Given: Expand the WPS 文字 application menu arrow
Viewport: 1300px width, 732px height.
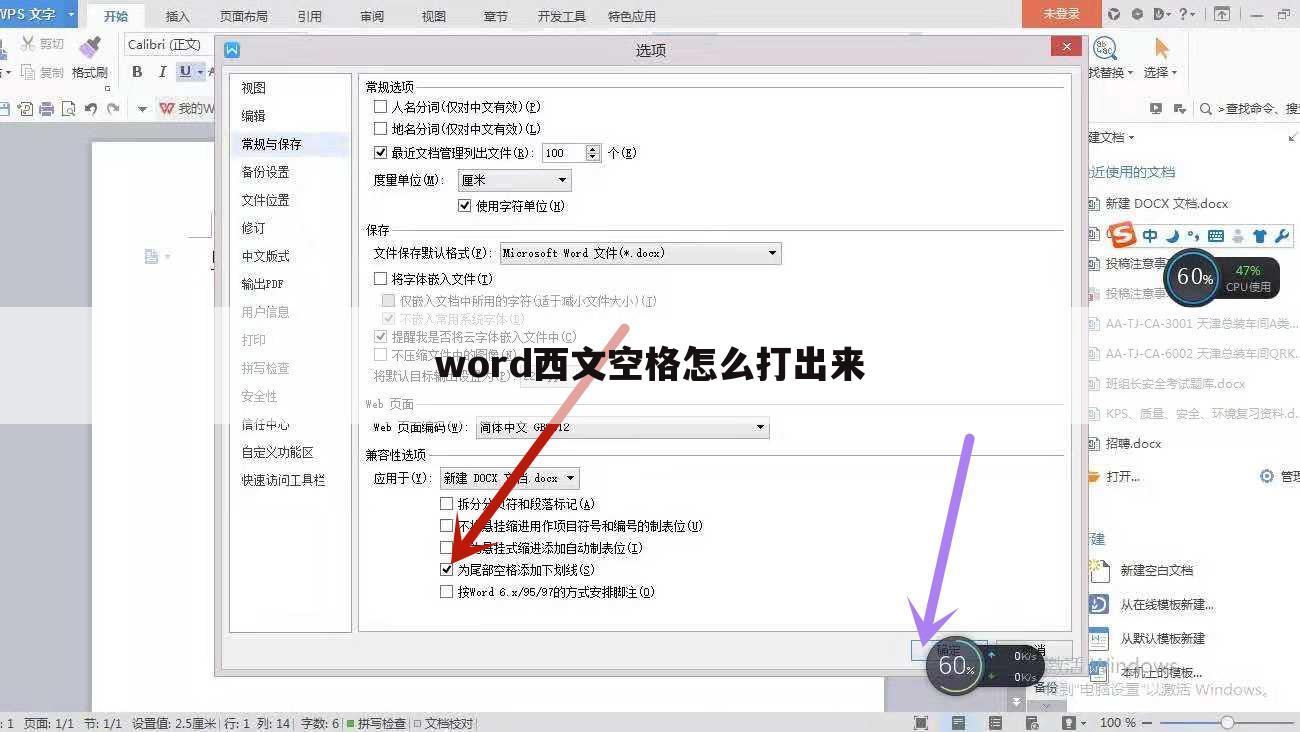Looking at the screenshot, I should 71,14.
